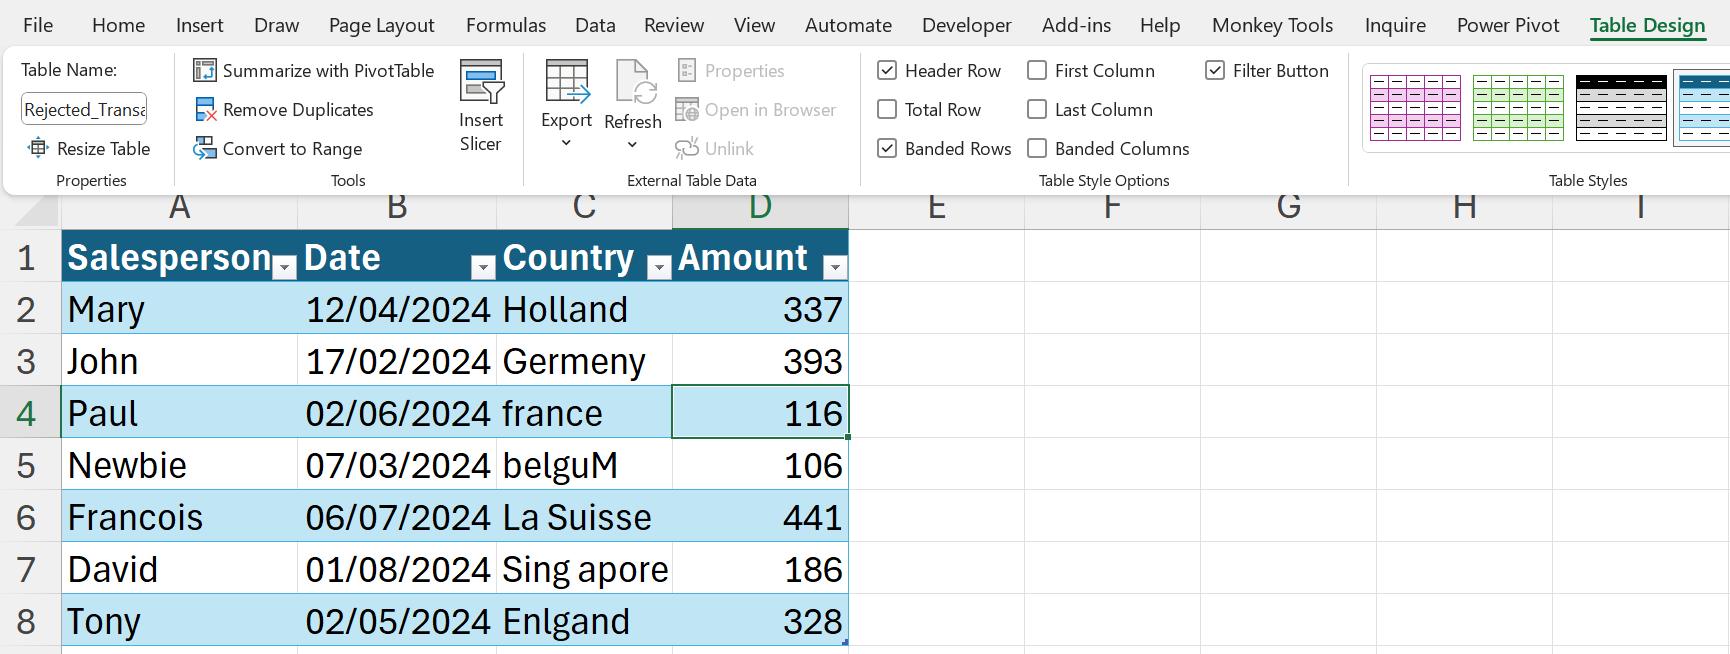Click the Convert to Range label
1730x654 pixels.
tap(293, 148)
